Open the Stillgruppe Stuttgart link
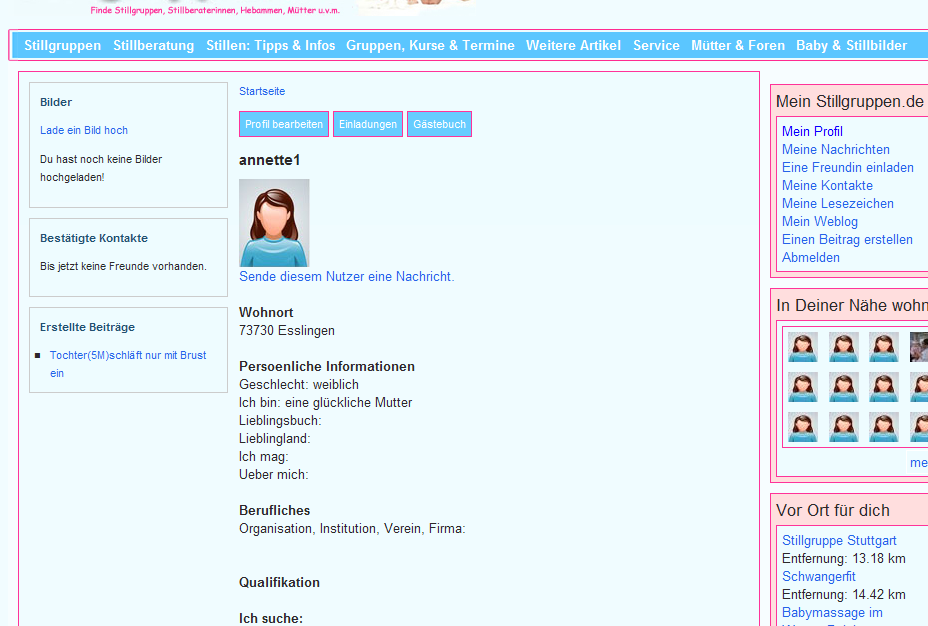This screenshot has width=928, height=626. [839, 540]
